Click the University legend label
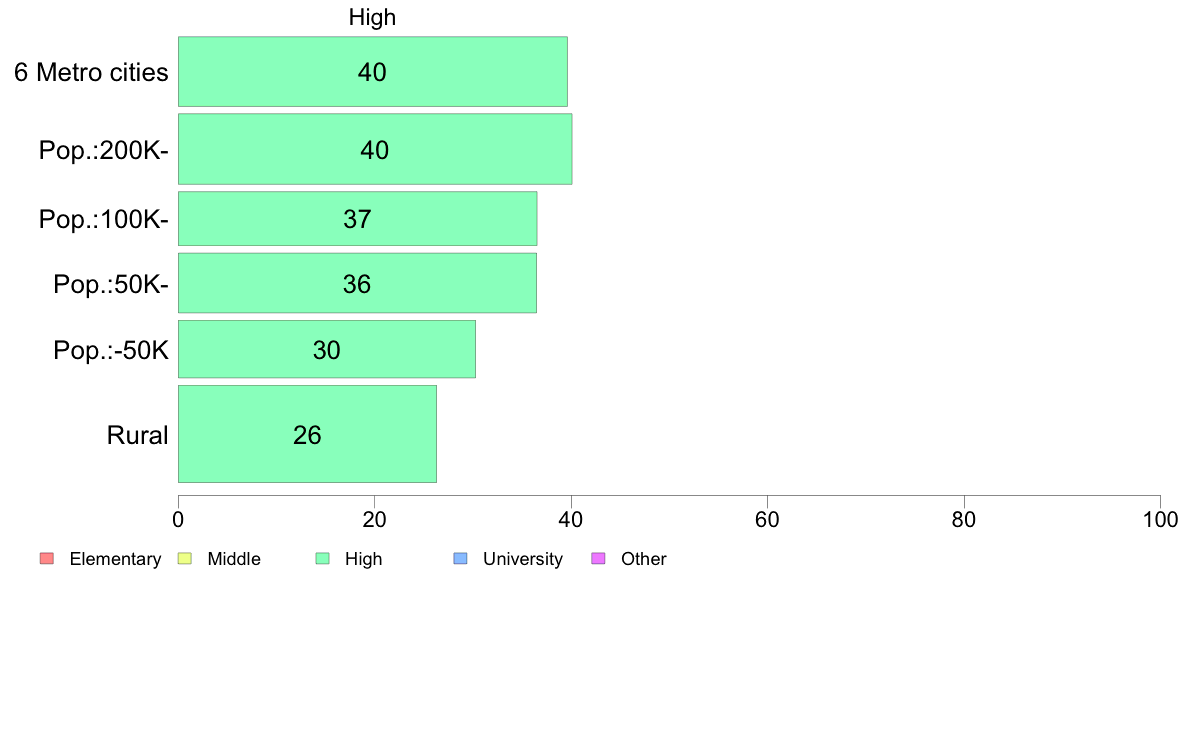 523,559
